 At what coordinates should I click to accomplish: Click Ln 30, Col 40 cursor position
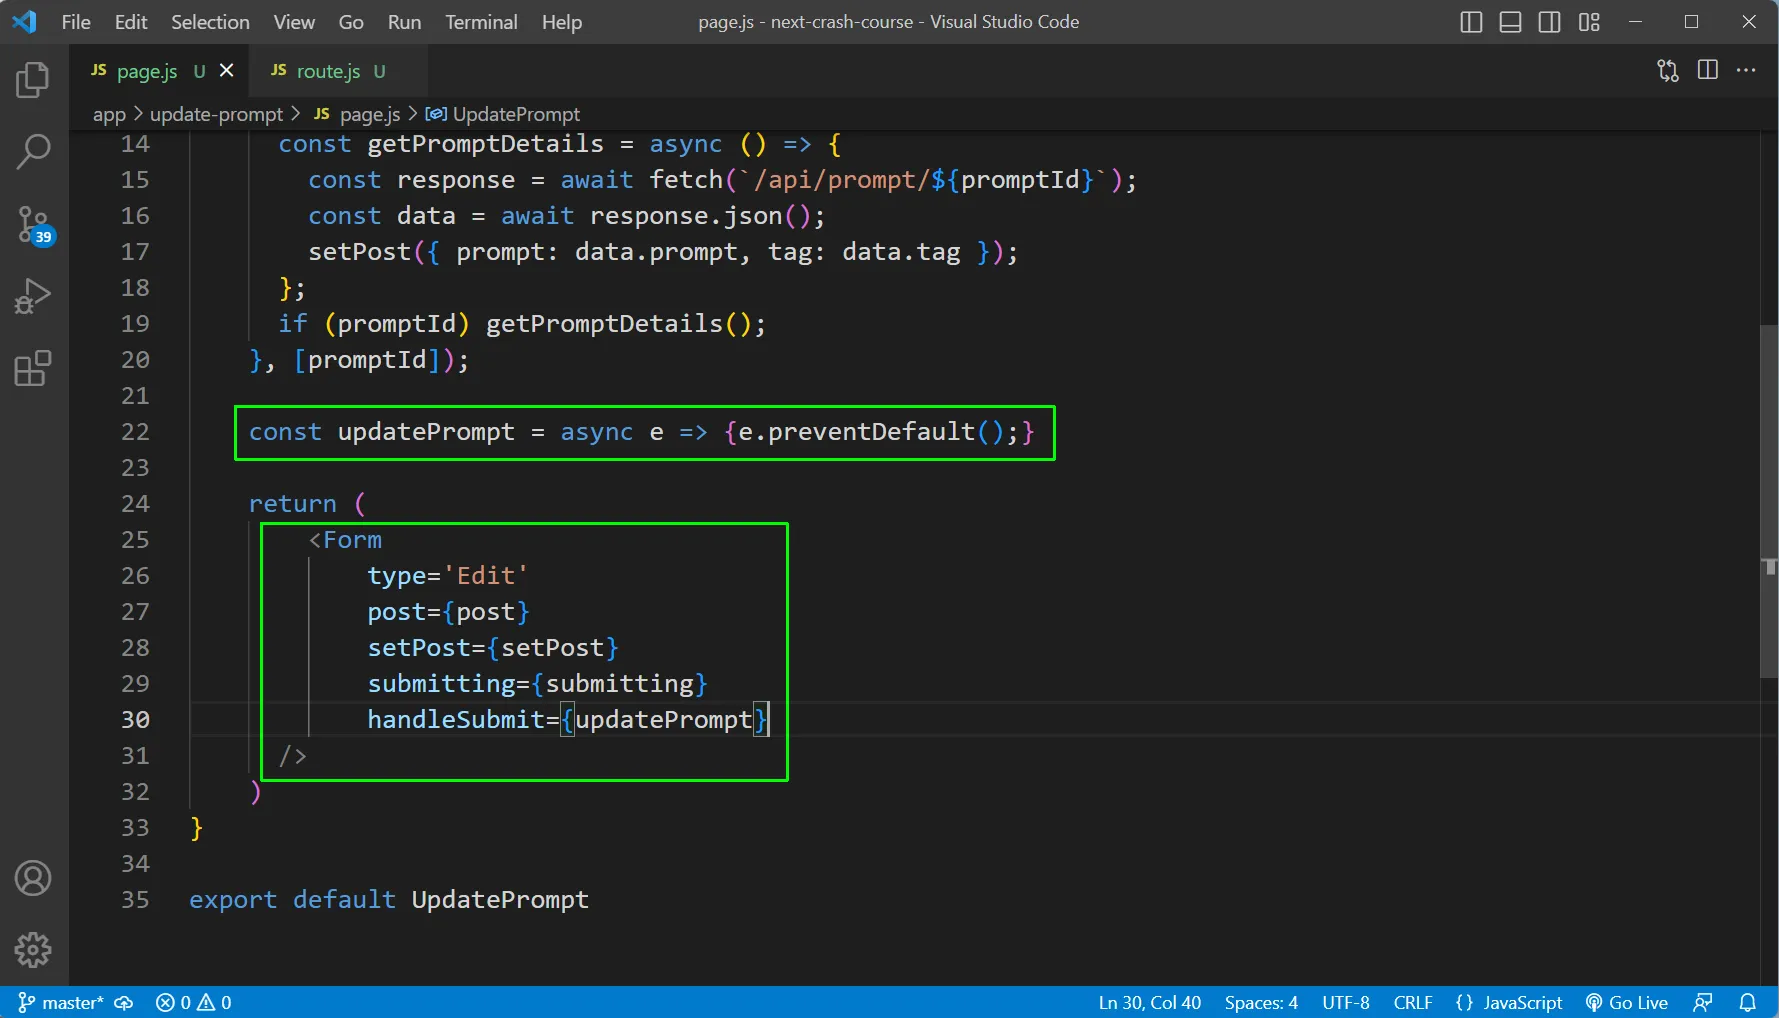[x=1149, y=1002]
